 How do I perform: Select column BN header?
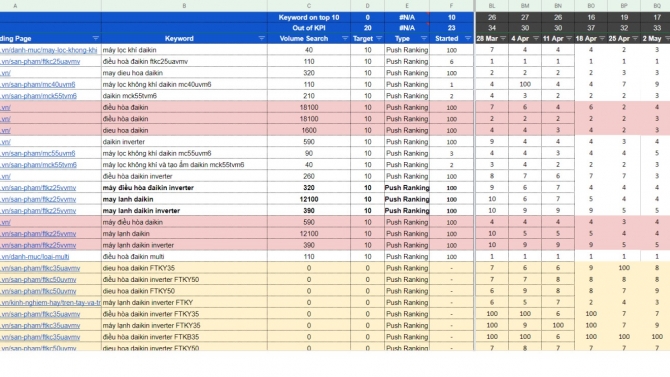[558, 6]
